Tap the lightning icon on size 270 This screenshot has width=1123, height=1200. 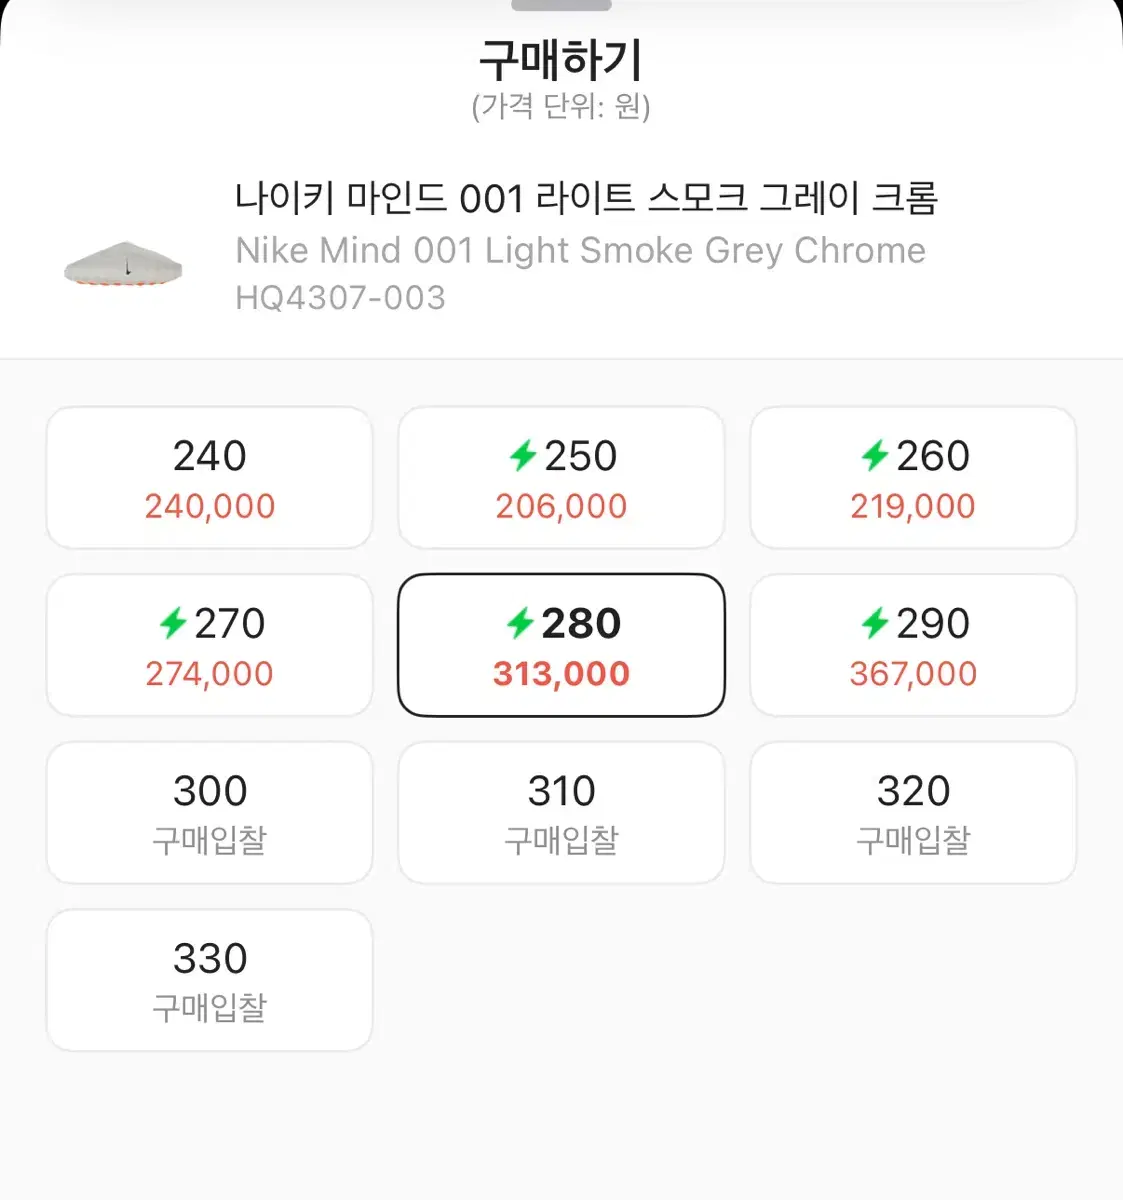click(x=173, y=624)
